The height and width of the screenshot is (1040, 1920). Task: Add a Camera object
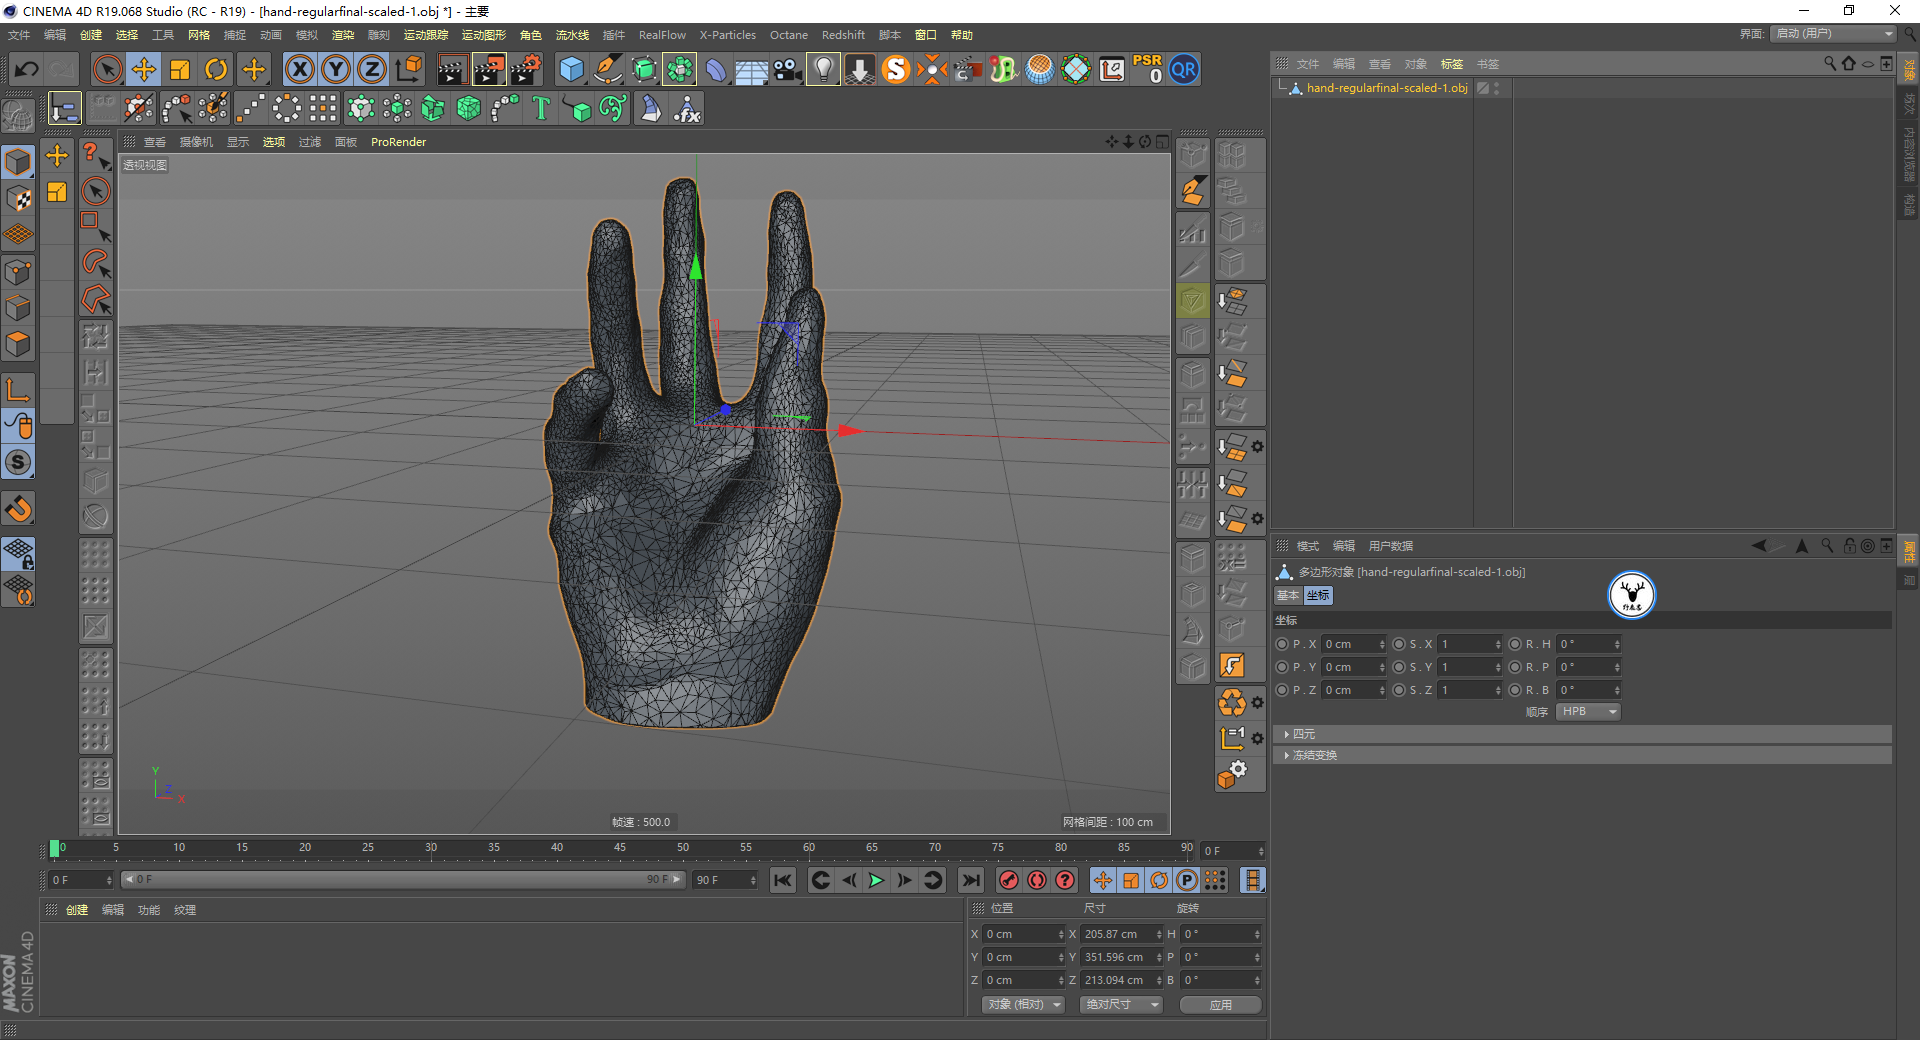point(788,69)
